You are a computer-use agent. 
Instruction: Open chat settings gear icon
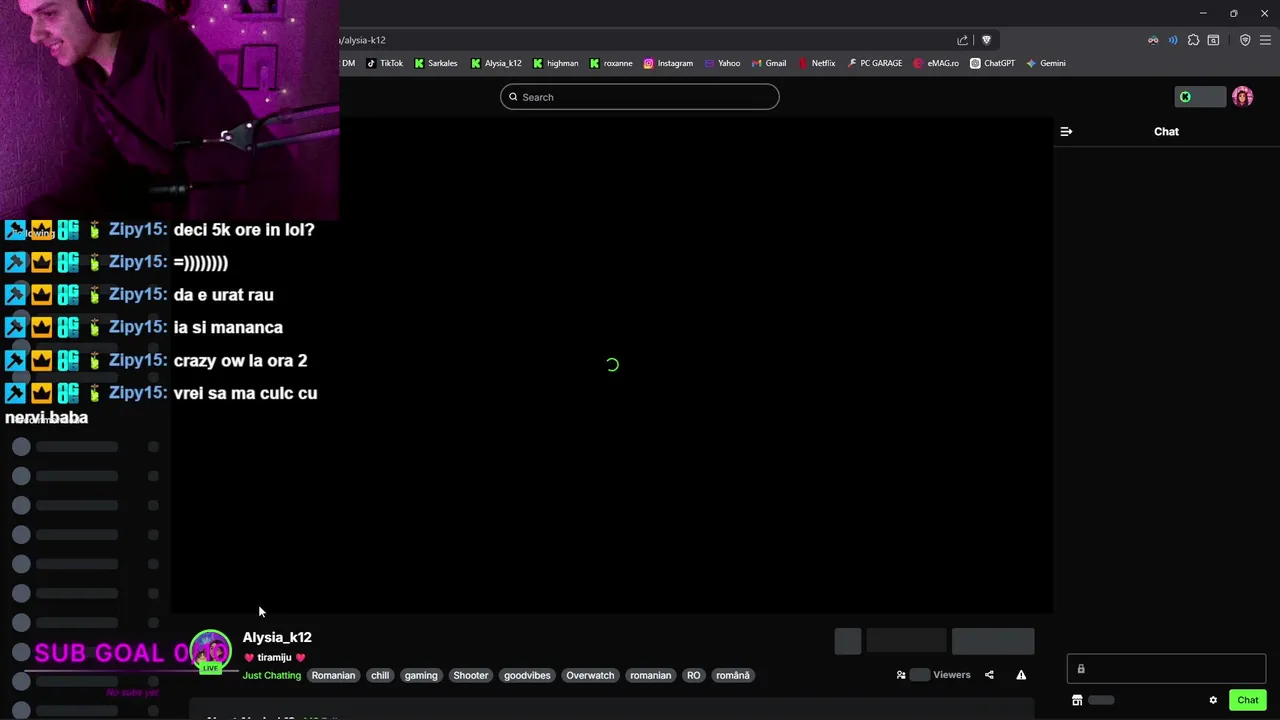pyautogui.click(x=1213, y=700)
